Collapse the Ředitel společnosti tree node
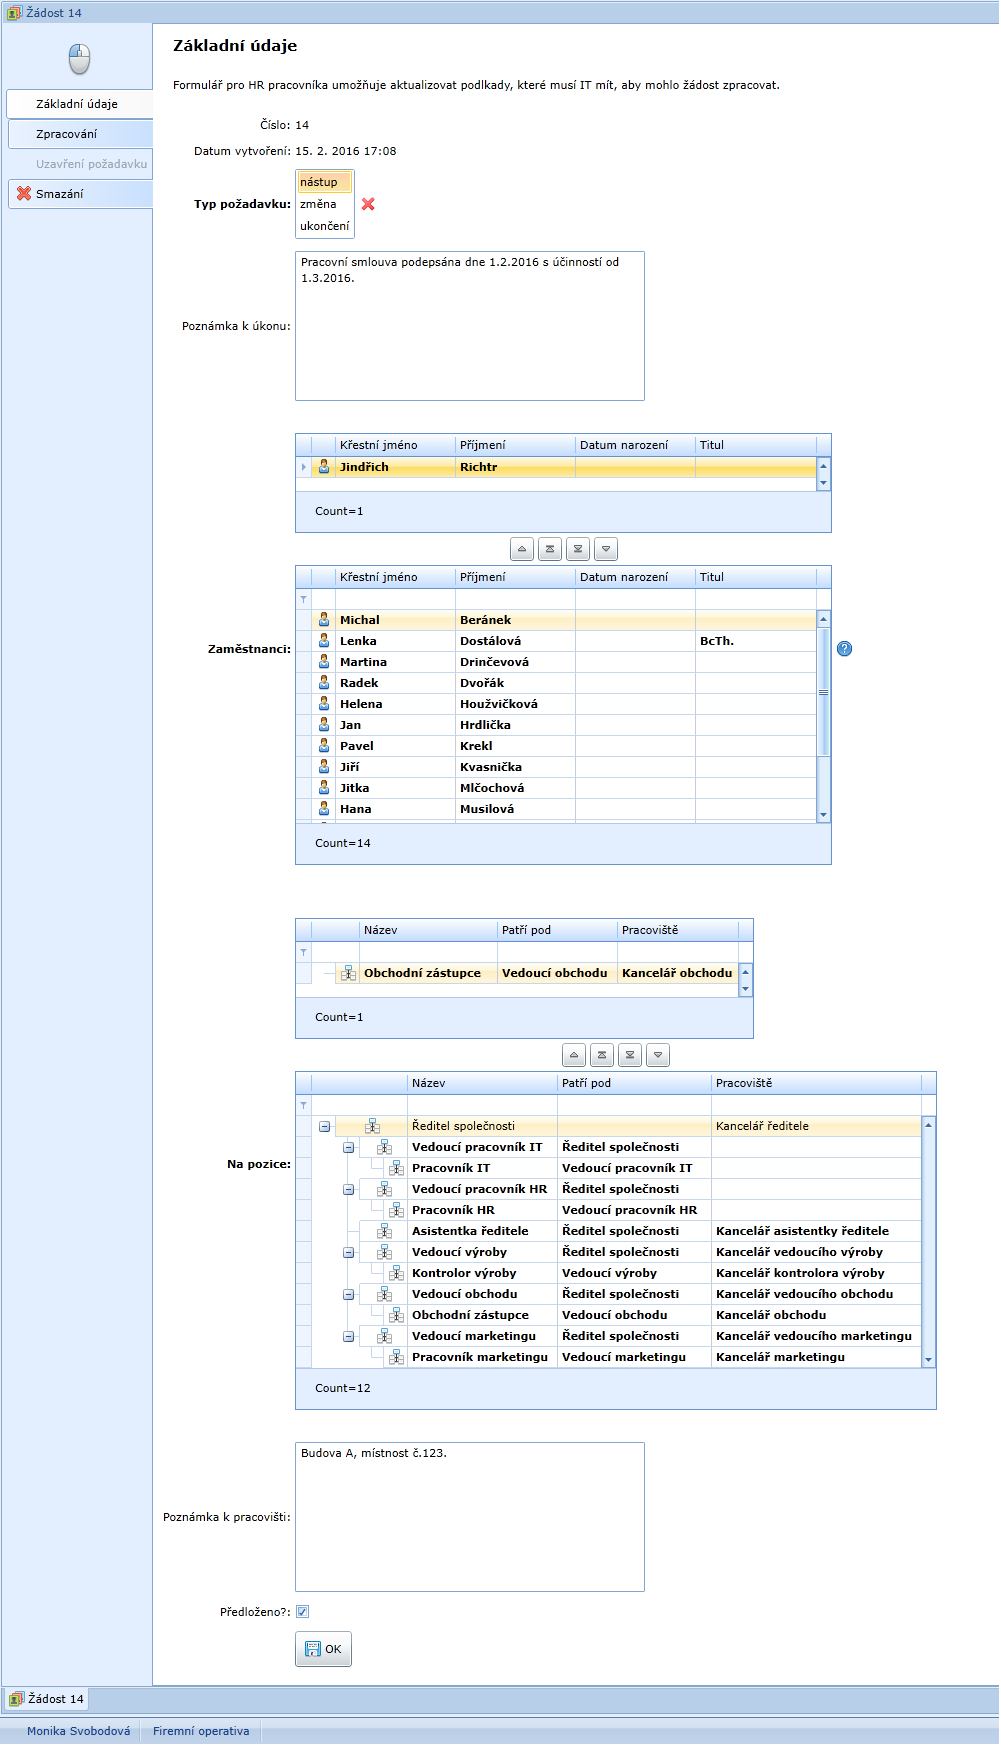This screenshot has width=1001, height=1747. (325, 1126)
